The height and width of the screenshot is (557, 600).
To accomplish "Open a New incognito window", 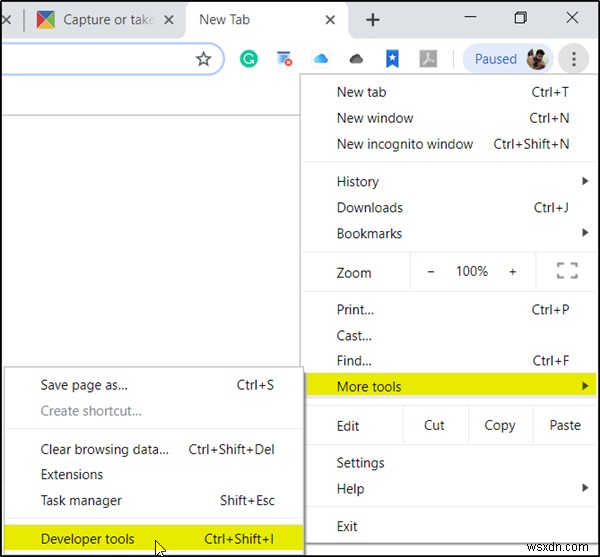I will [450, 144].
